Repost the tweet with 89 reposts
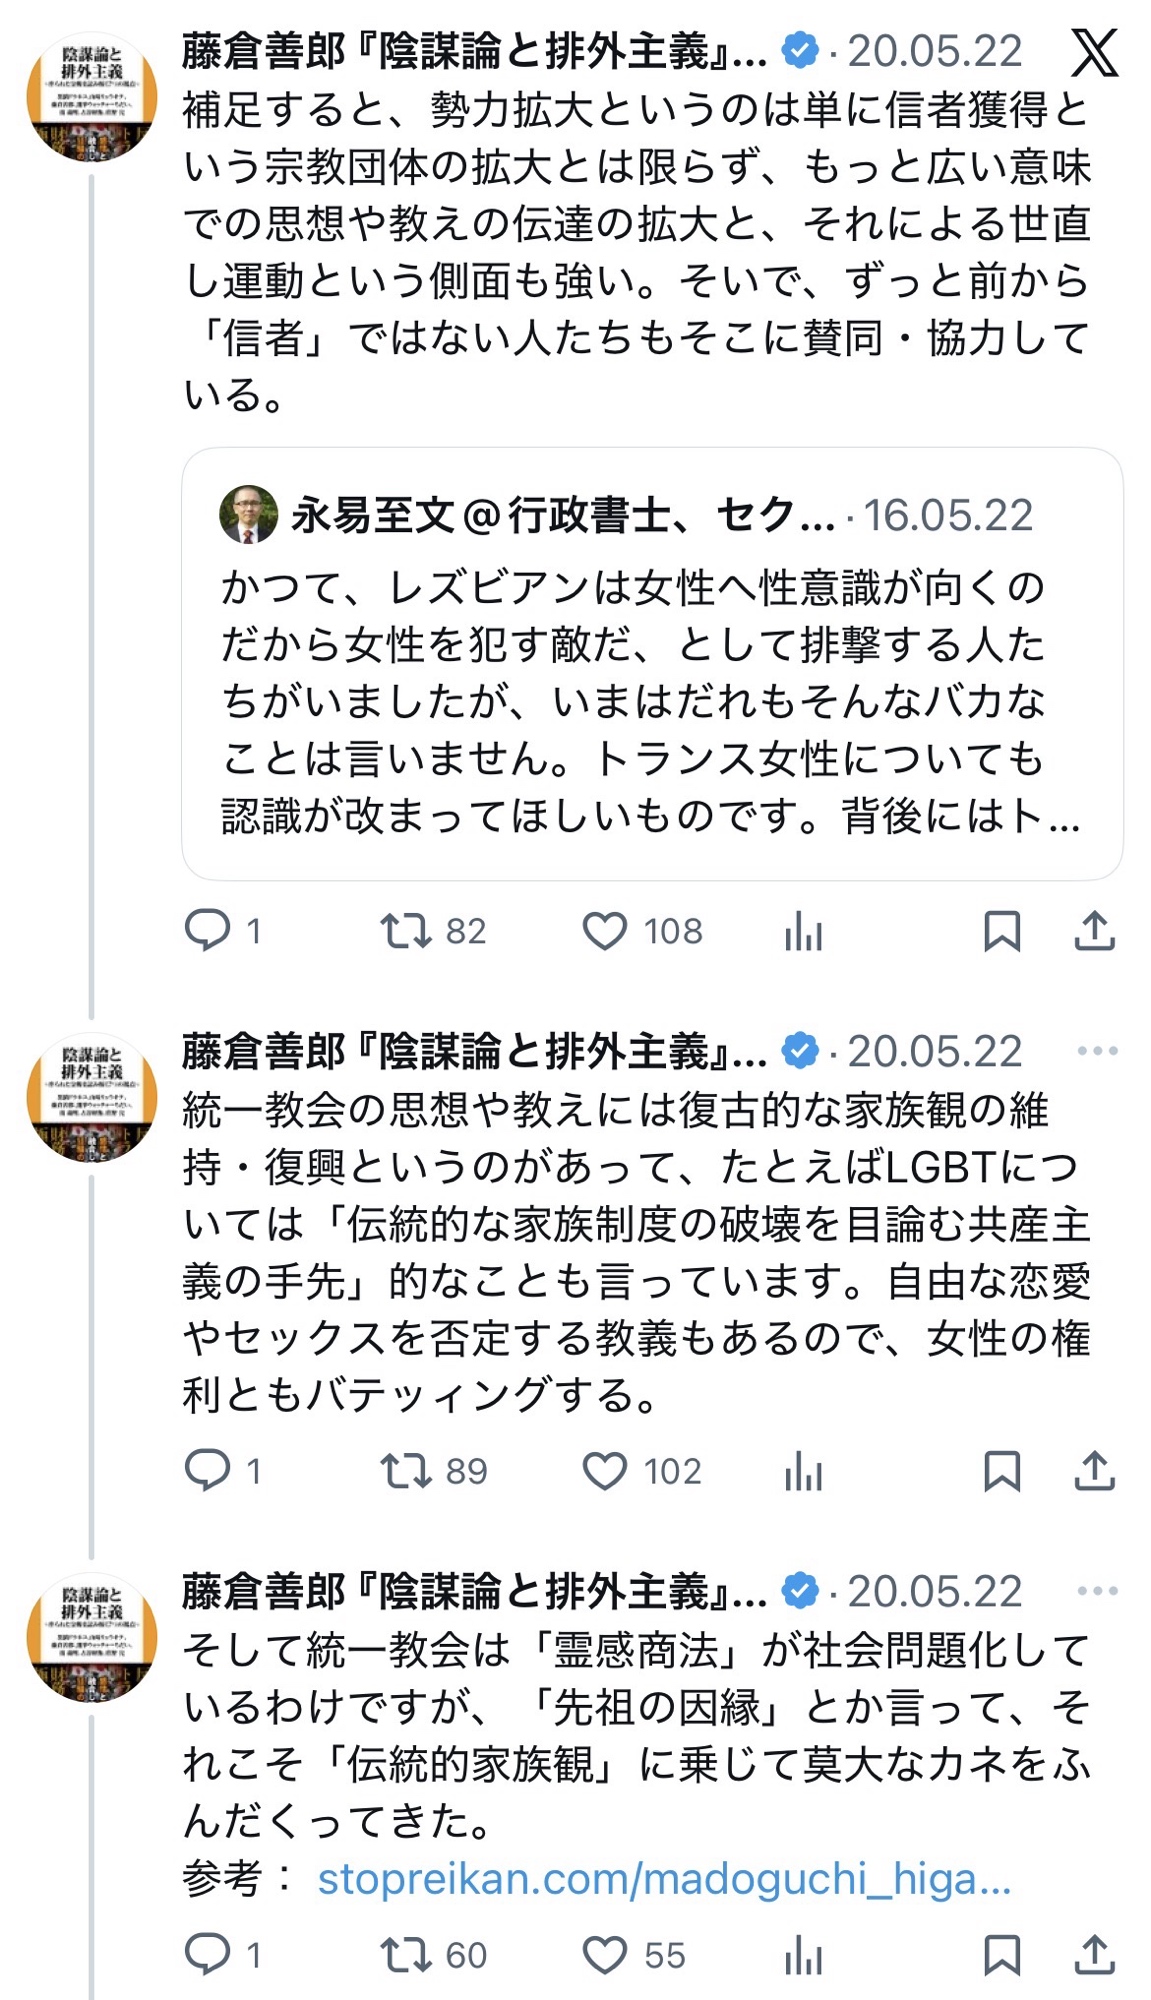 (405, 1471)
